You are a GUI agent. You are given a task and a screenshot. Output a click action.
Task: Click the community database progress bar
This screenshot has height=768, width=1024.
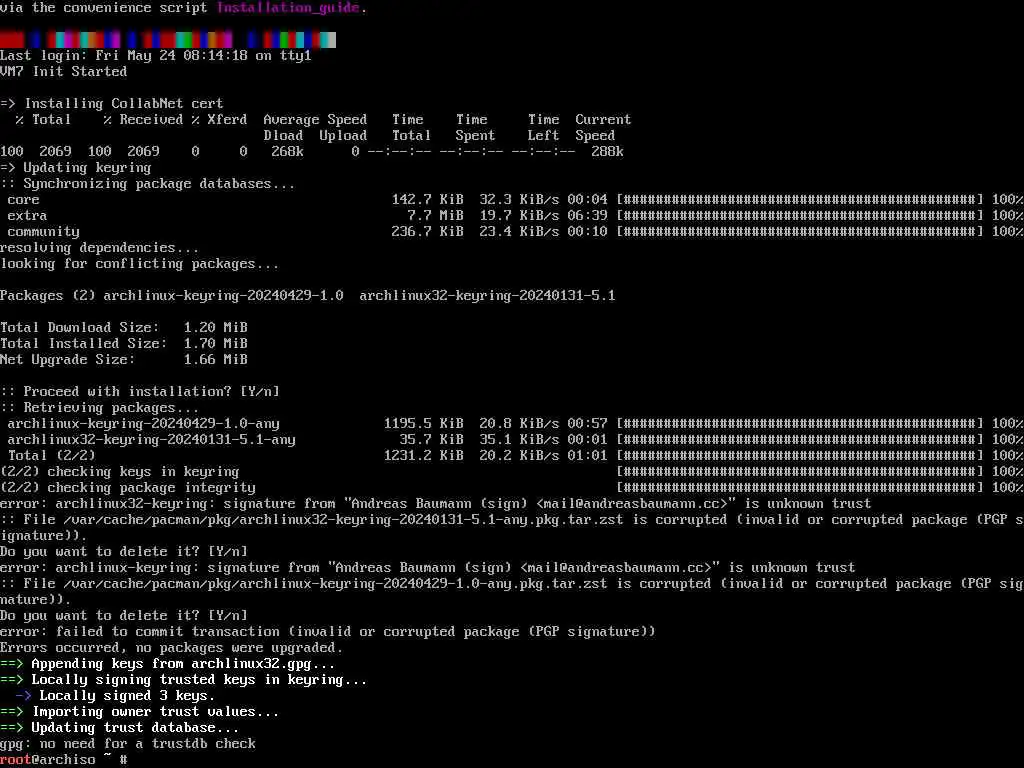(x=800, y=232)
